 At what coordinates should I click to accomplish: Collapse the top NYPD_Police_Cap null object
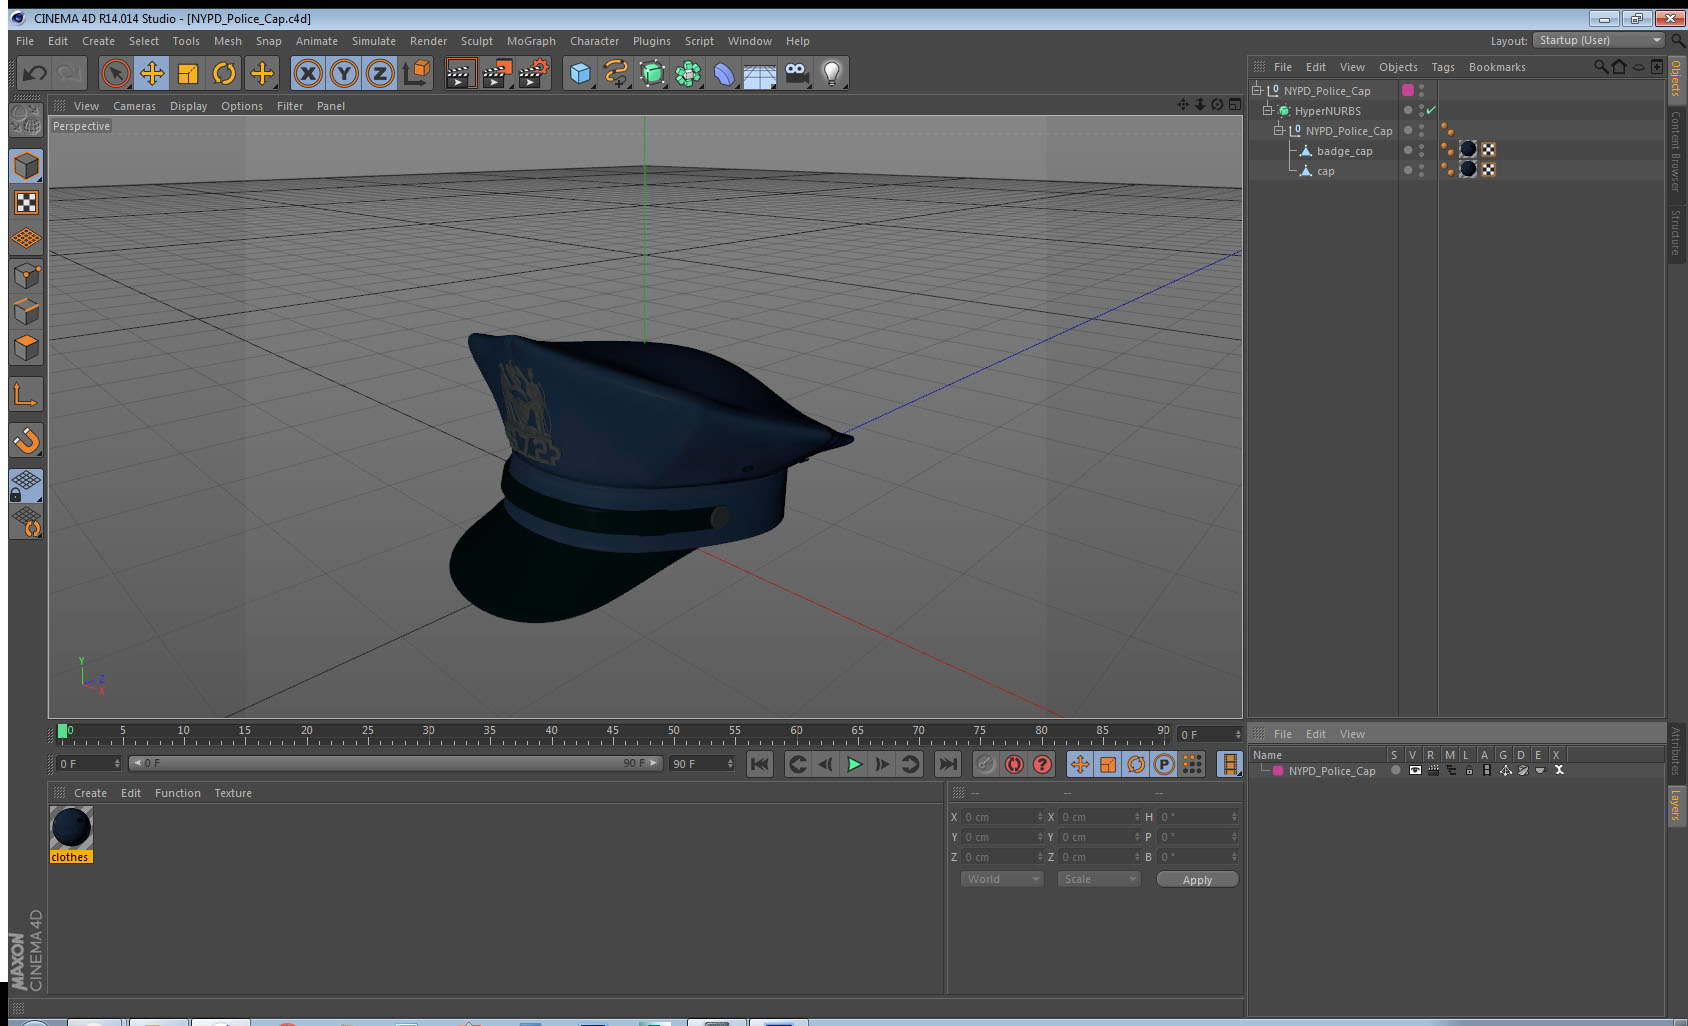pos(1257,90)
